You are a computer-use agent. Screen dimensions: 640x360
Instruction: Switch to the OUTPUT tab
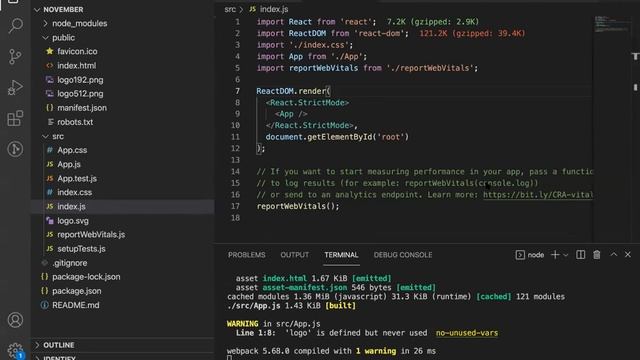pyautogui.click(x=294, y=255)
